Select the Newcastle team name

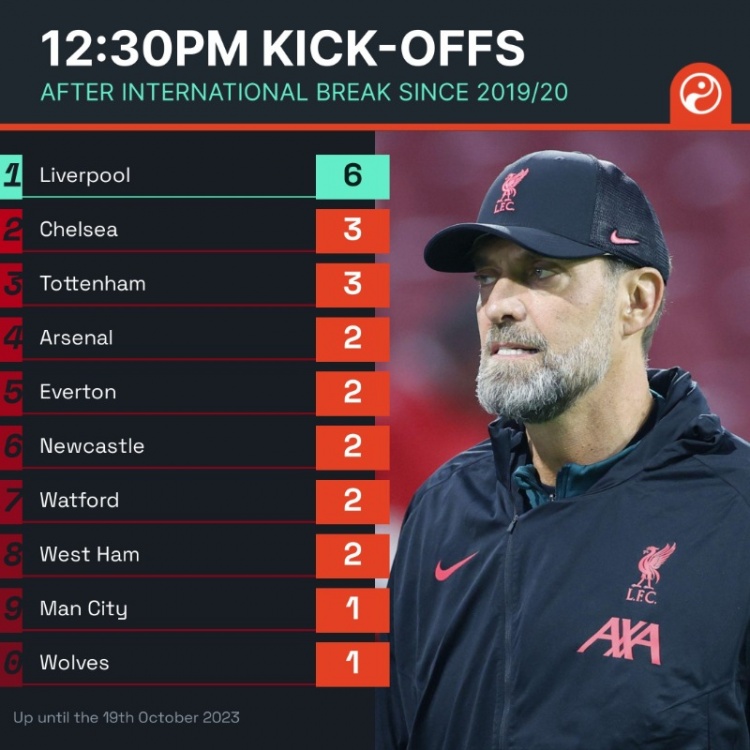[x=92, y=446]
